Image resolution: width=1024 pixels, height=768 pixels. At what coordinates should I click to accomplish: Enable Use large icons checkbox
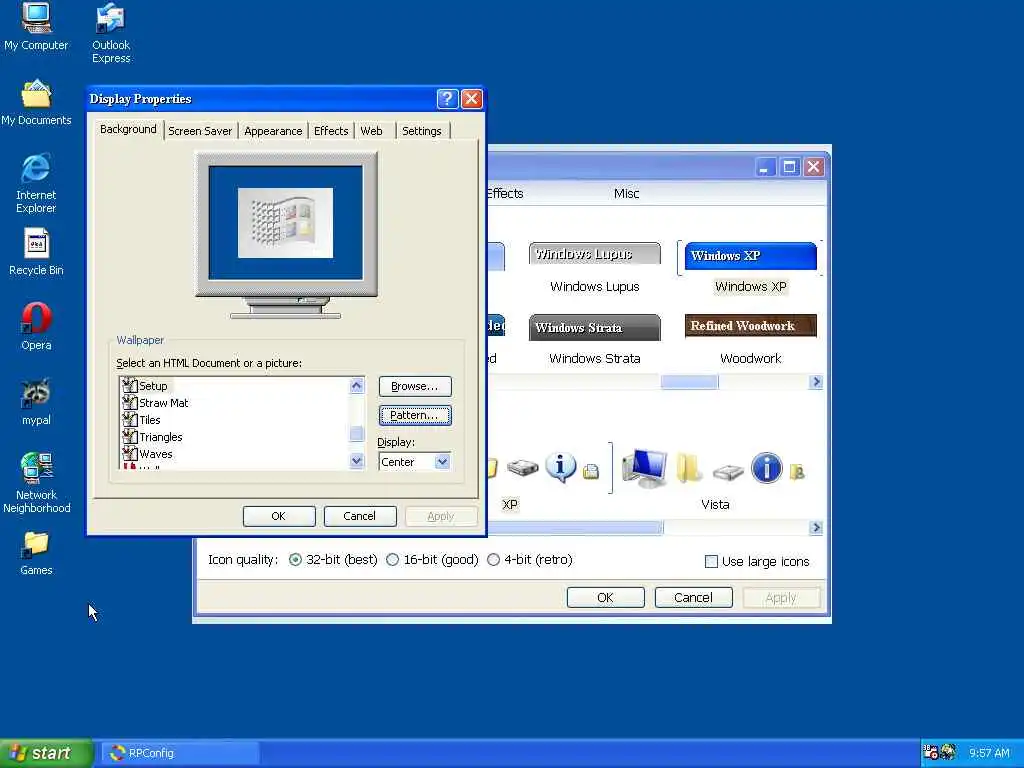(757, 562)
